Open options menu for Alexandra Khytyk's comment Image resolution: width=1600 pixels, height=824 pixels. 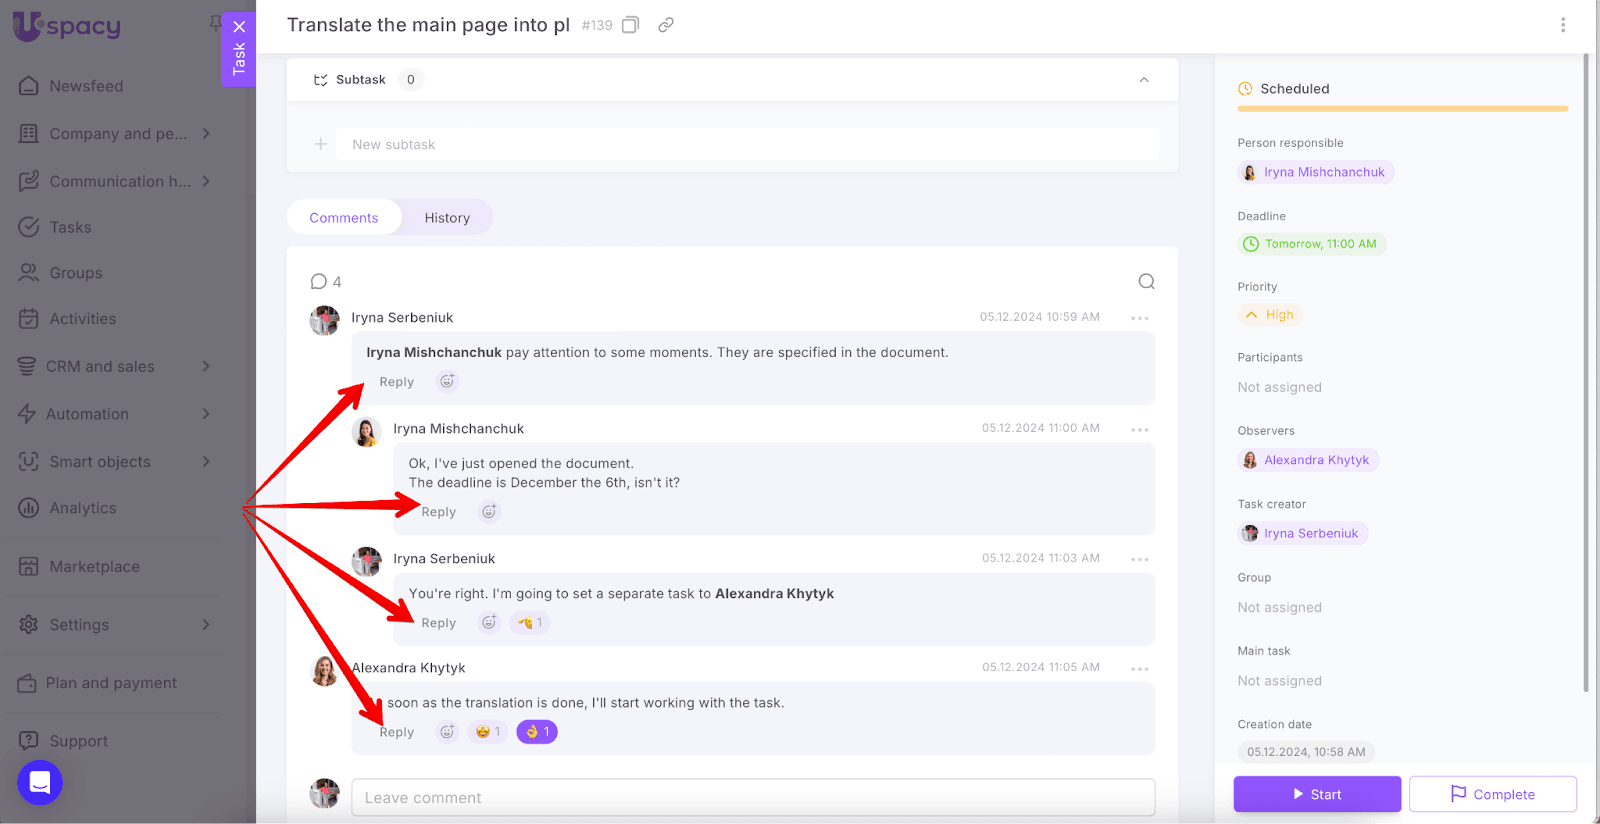tap(1139, 668)
